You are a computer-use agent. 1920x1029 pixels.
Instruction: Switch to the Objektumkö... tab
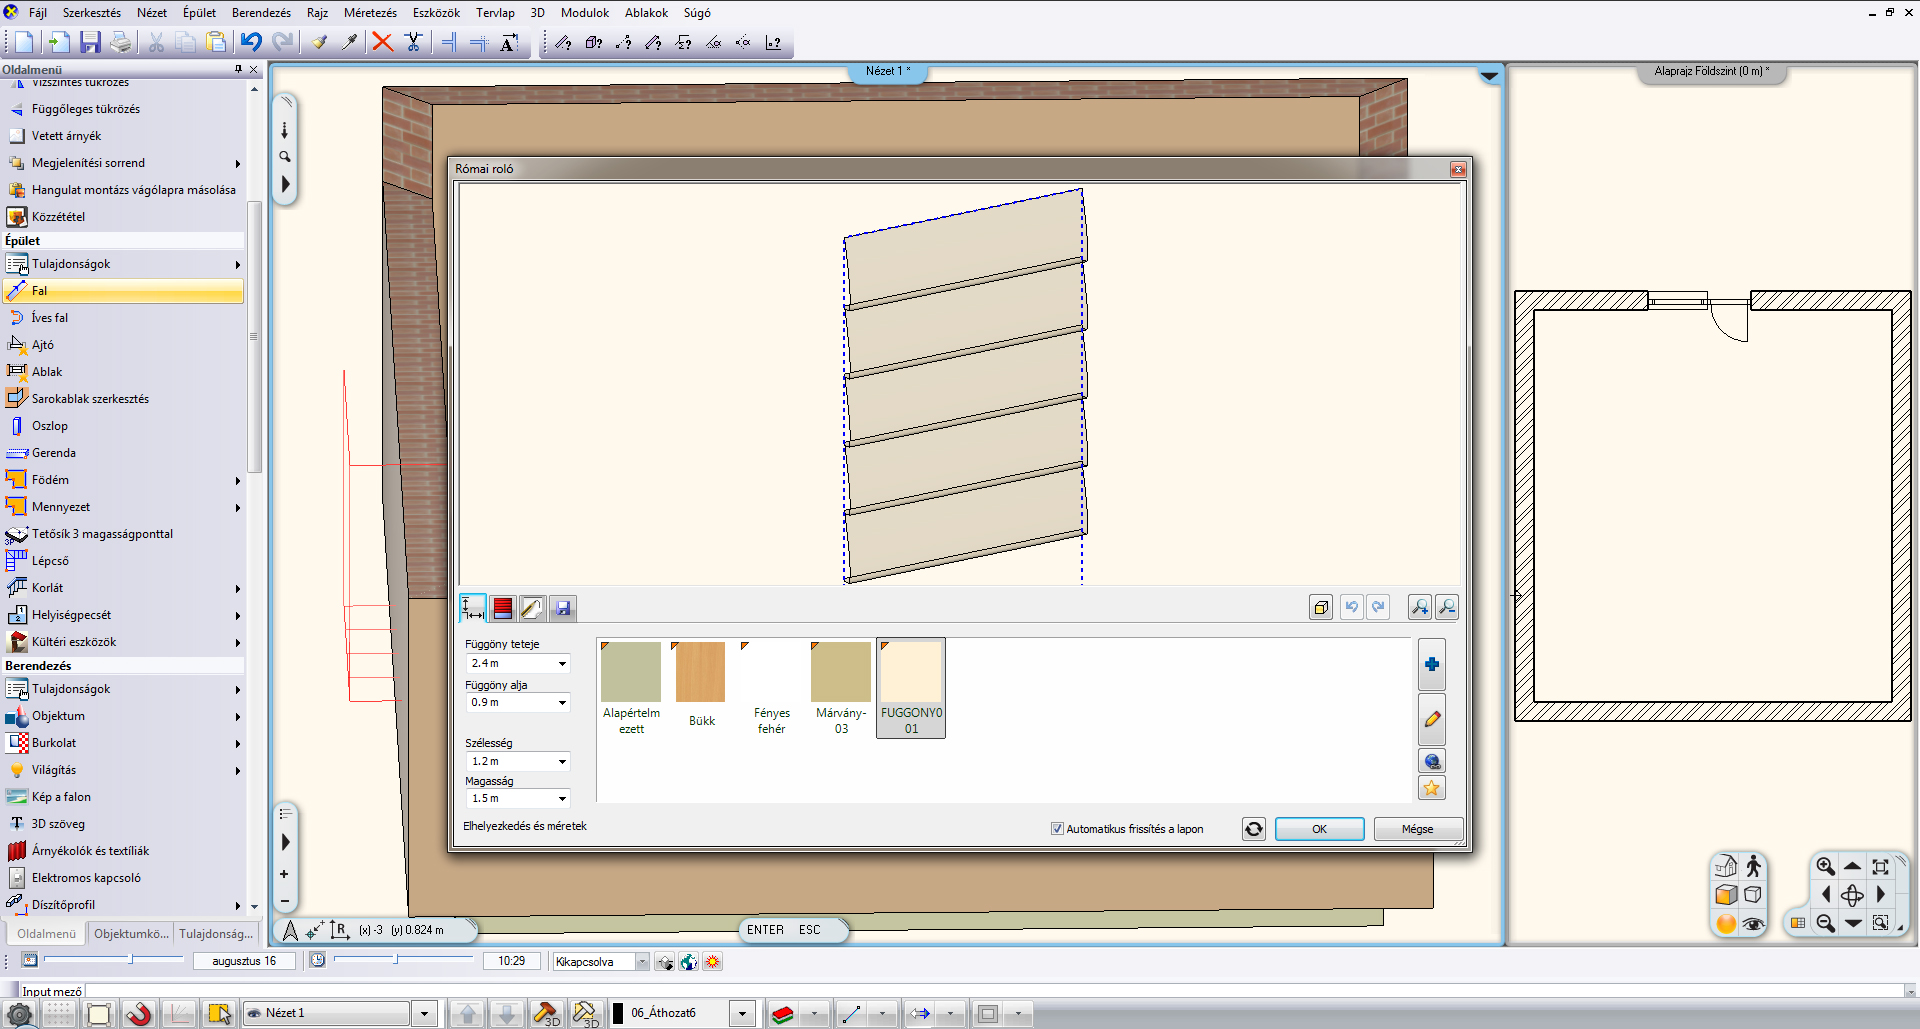pyautogui.click(x=131, y=934)
